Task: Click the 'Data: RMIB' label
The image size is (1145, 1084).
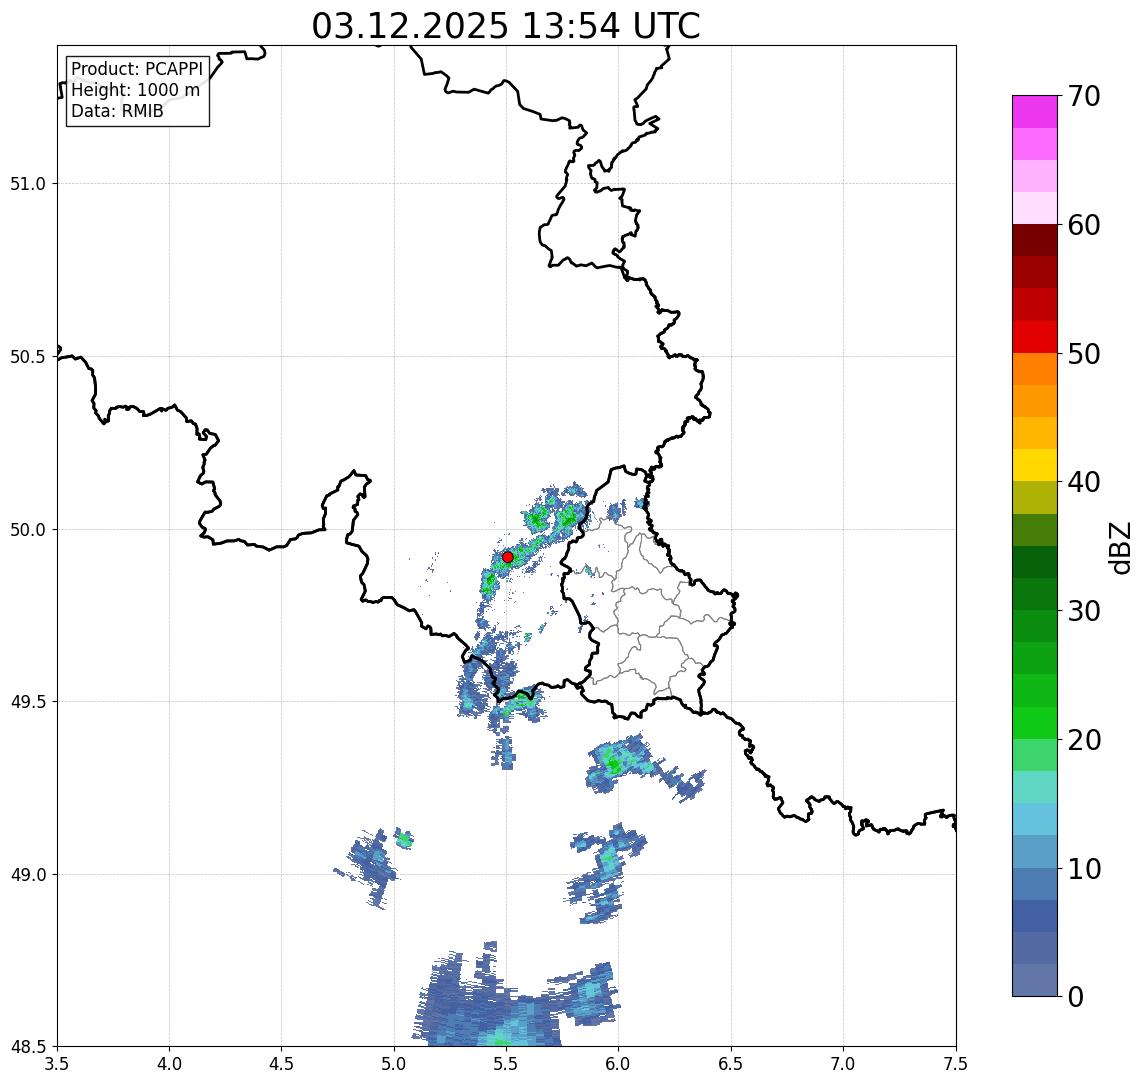Action: 117,111
